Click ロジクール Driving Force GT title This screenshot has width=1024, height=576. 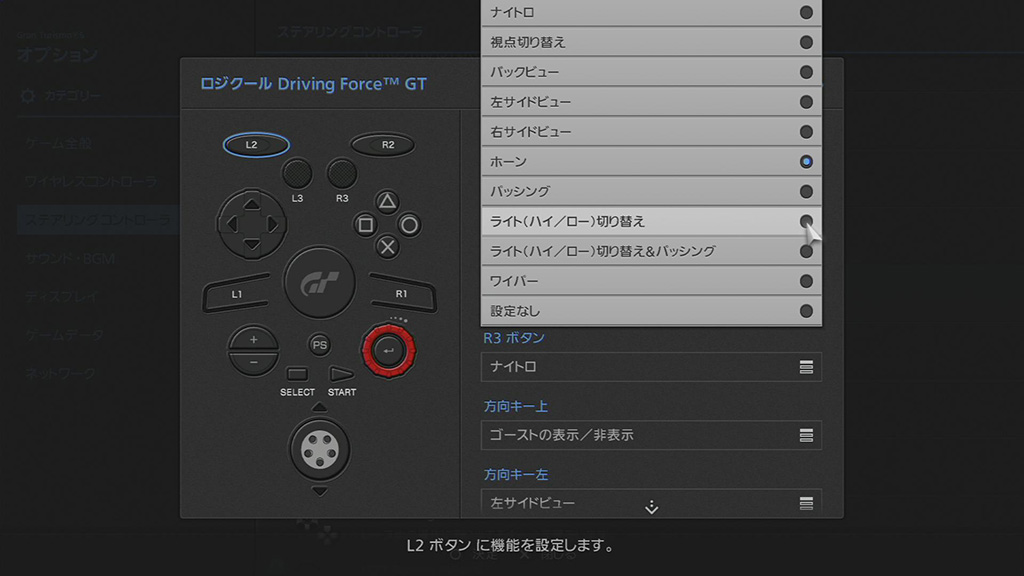click(x=313, y=84)
